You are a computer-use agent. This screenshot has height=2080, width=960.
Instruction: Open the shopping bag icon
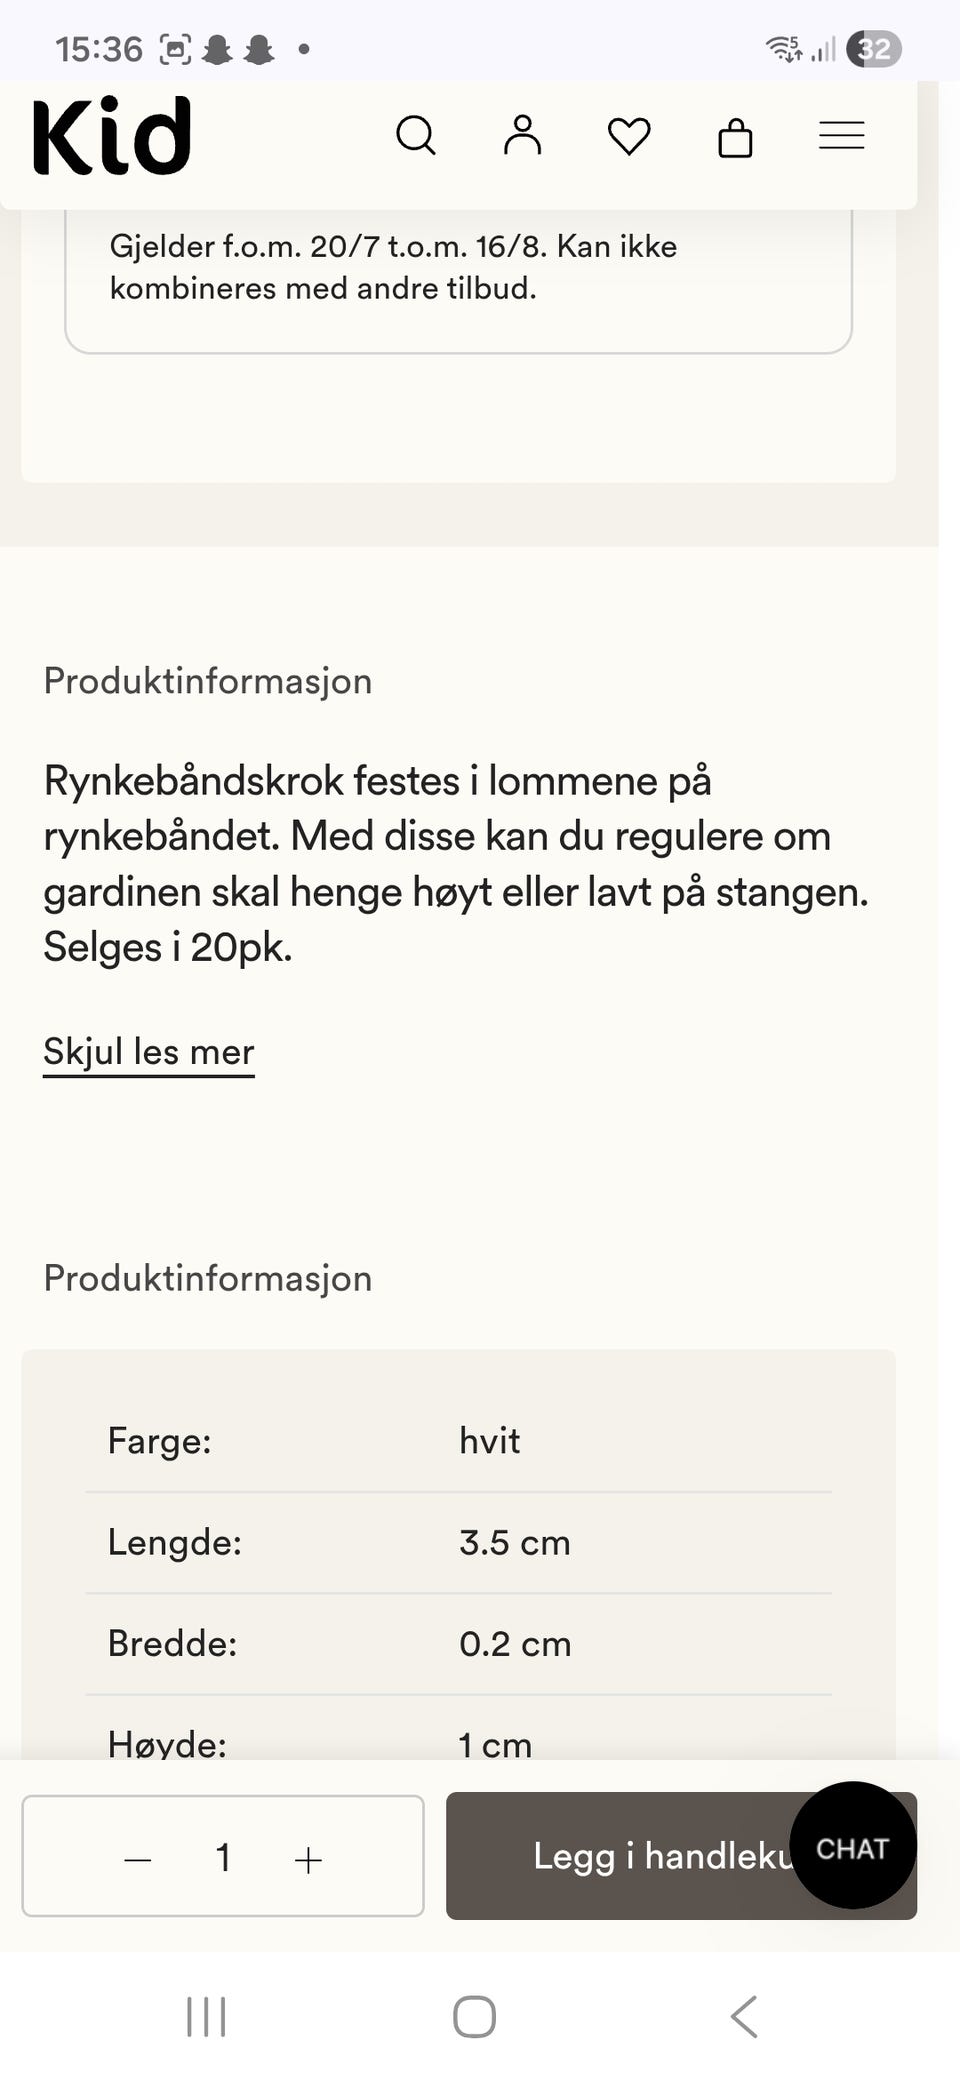(x=735, y=137)
